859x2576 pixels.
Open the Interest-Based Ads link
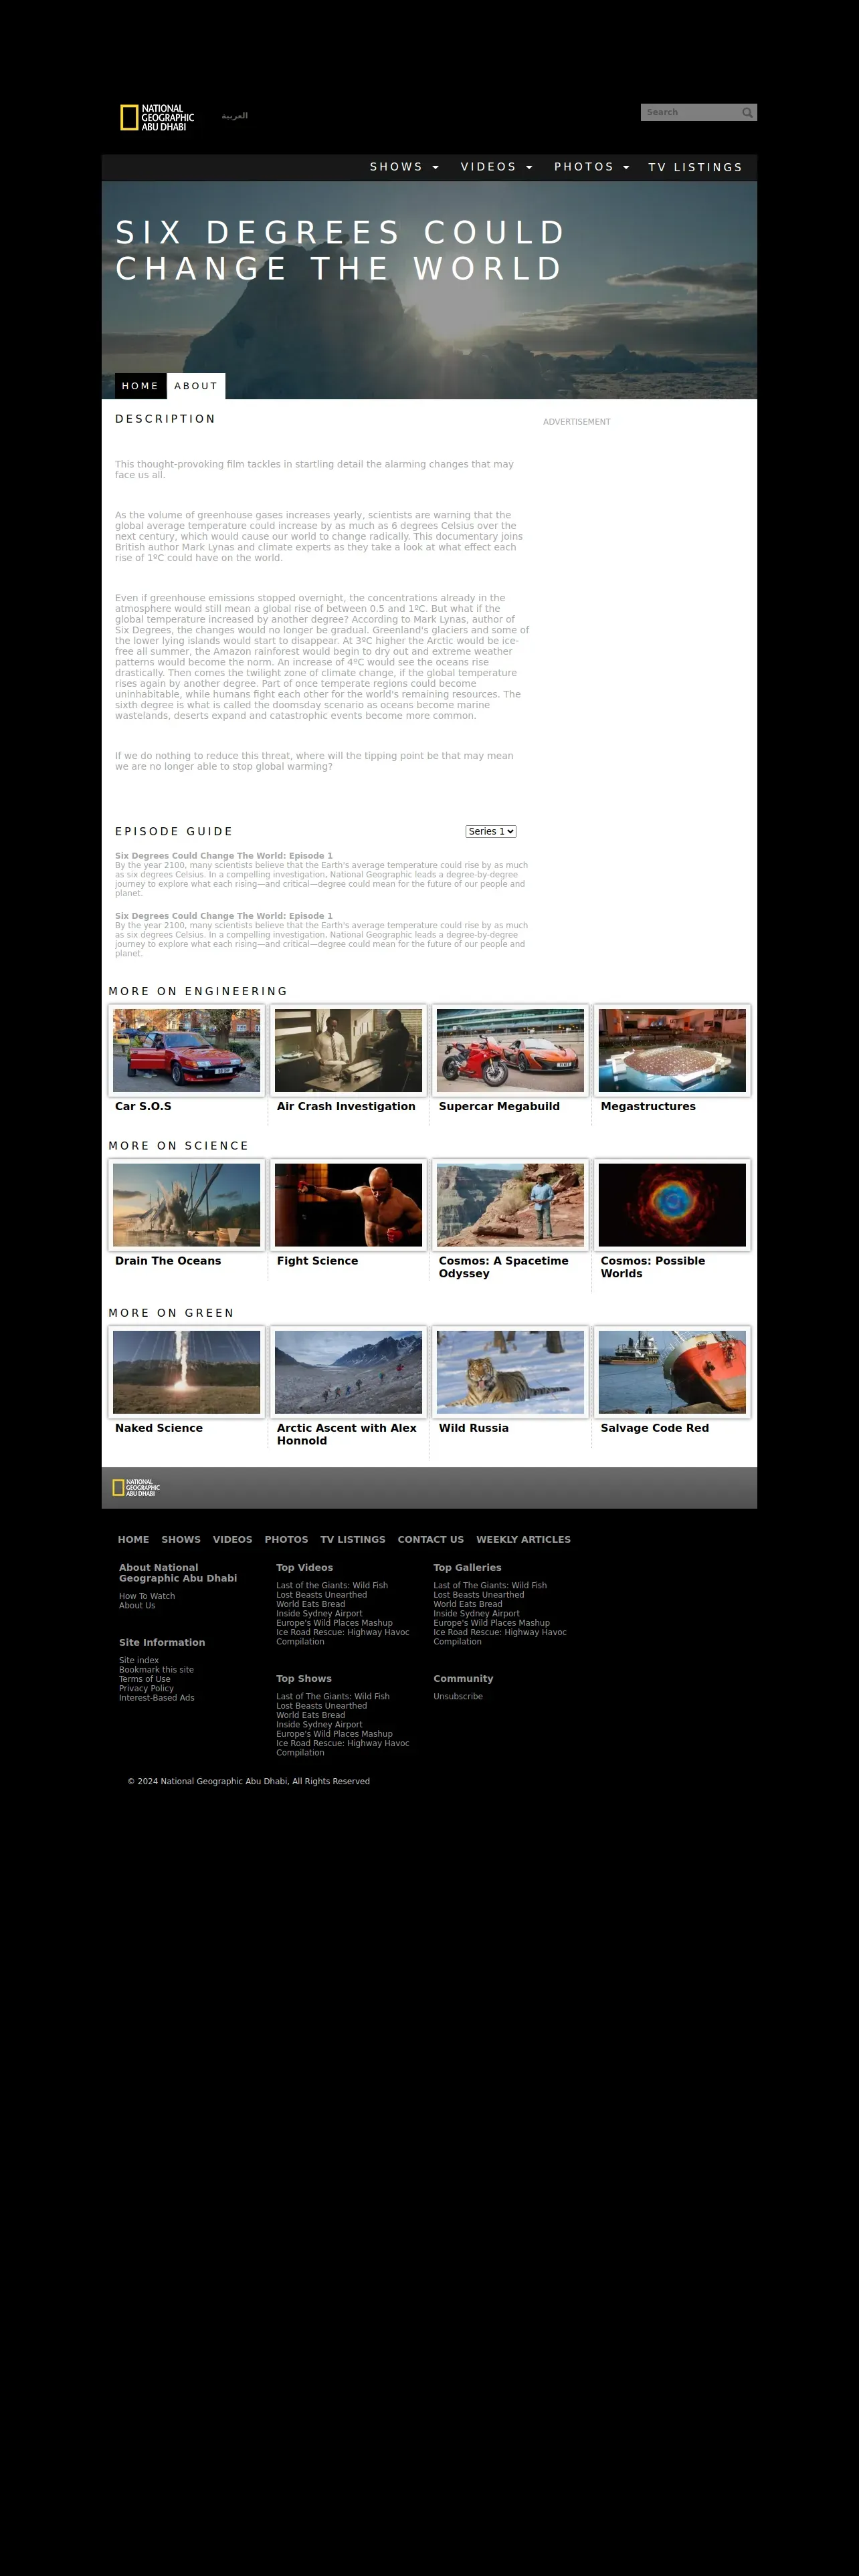click(x=157, y=1698)
